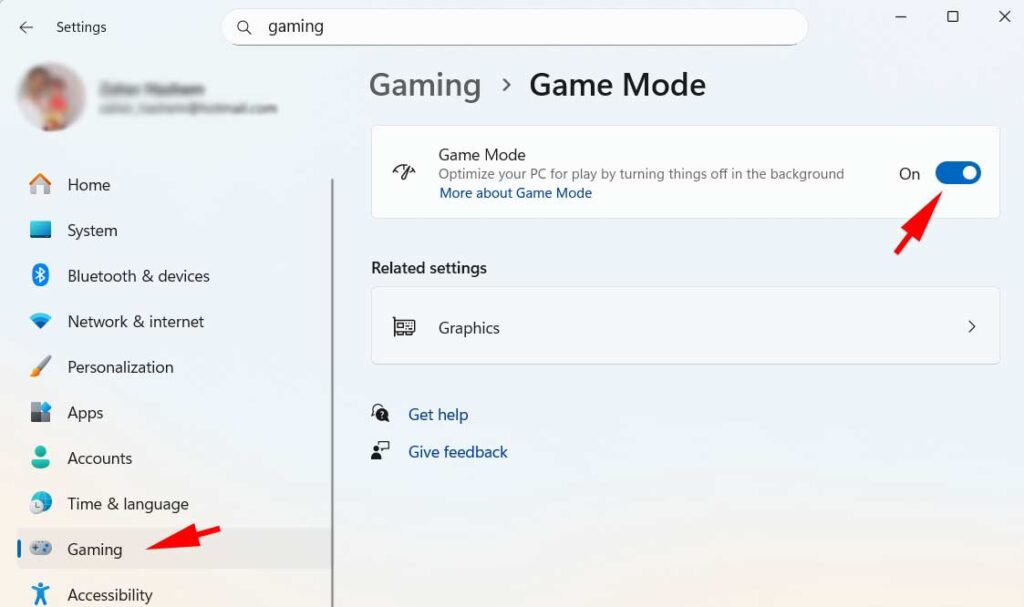Click the Home house icon
Screen dimensions: 1024x607
(40, 185)
